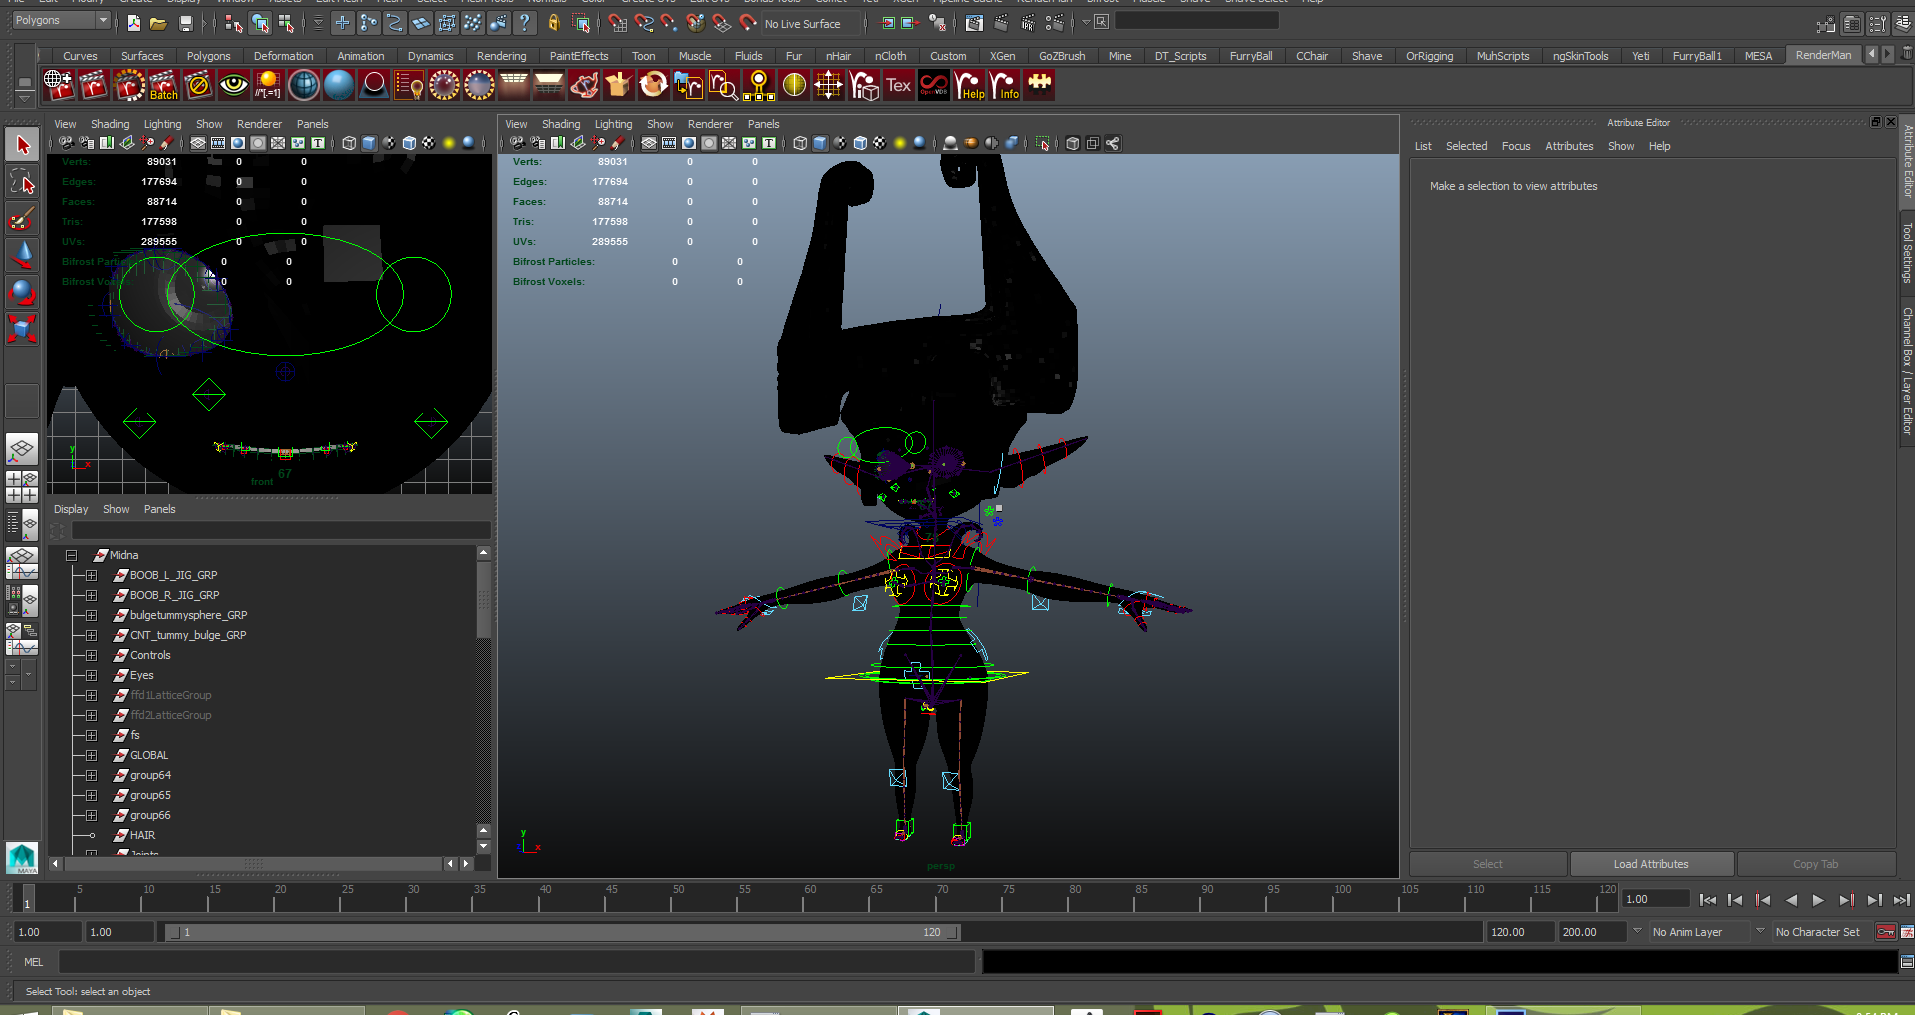Choose the Move tool in toolbox
This screenshot has width=1915, height=1015.
tap(22, 255)
